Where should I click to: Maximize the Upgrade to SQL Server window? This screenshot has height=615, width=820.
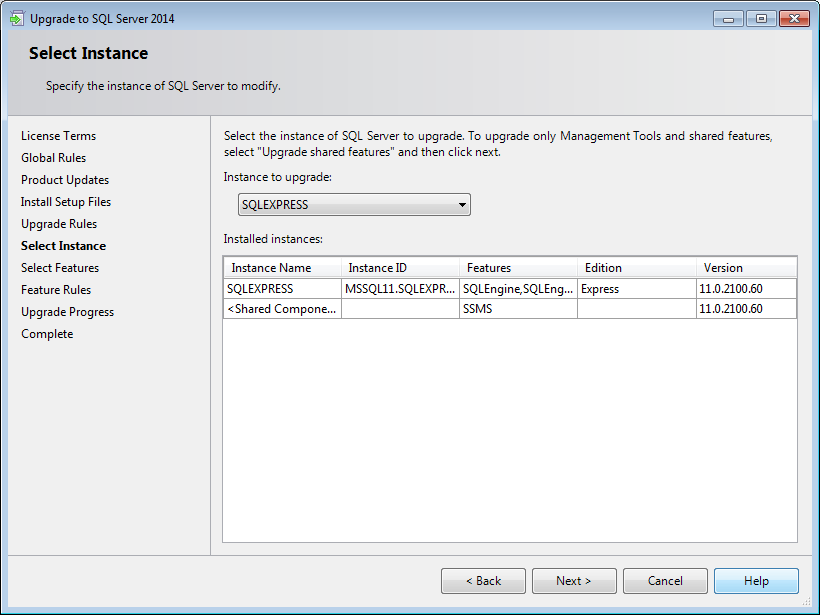[x=761, y=19]
